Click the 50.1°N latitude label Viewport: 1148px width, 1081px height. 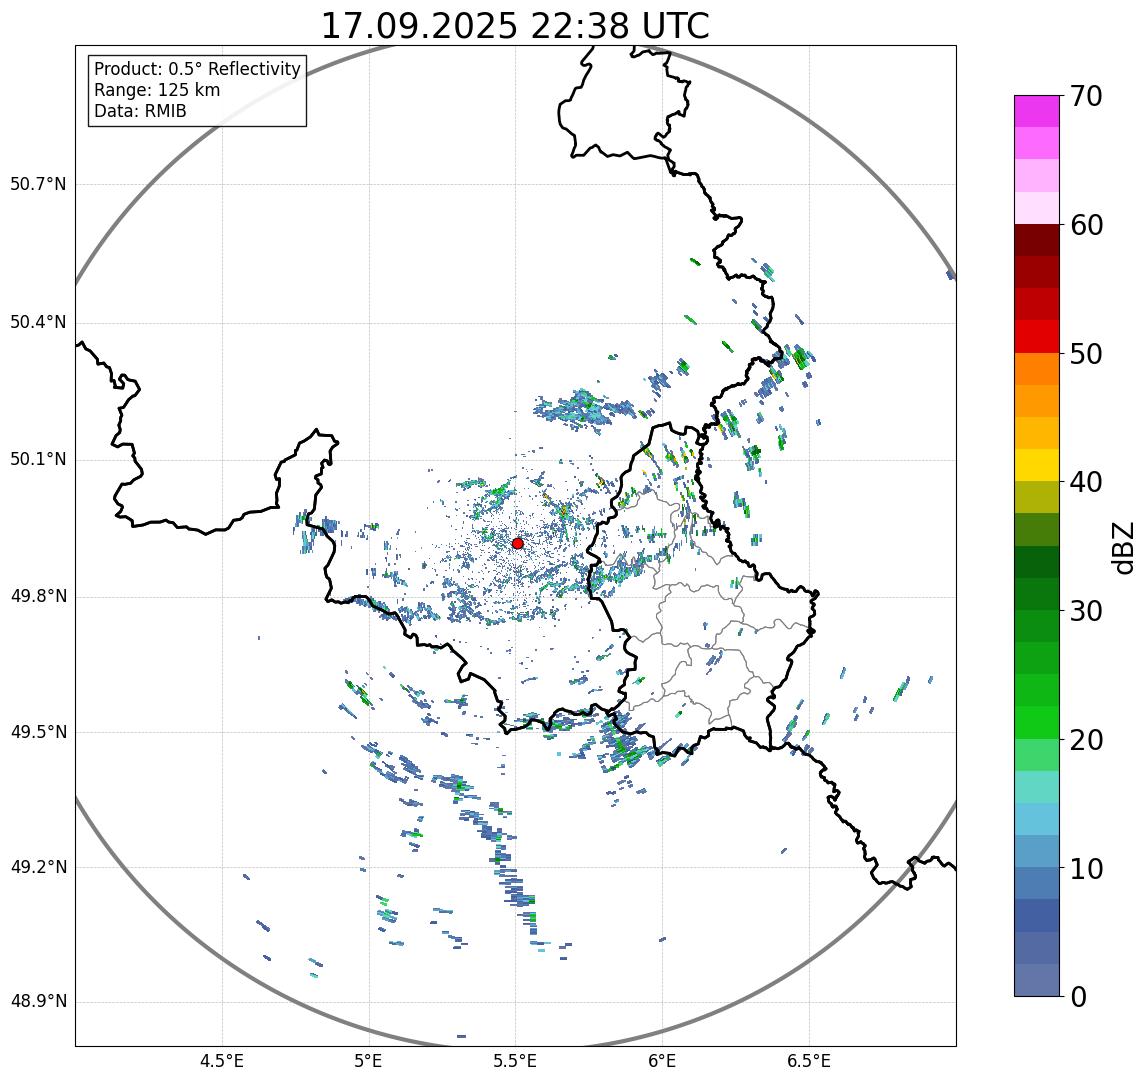tap(38, 460)
